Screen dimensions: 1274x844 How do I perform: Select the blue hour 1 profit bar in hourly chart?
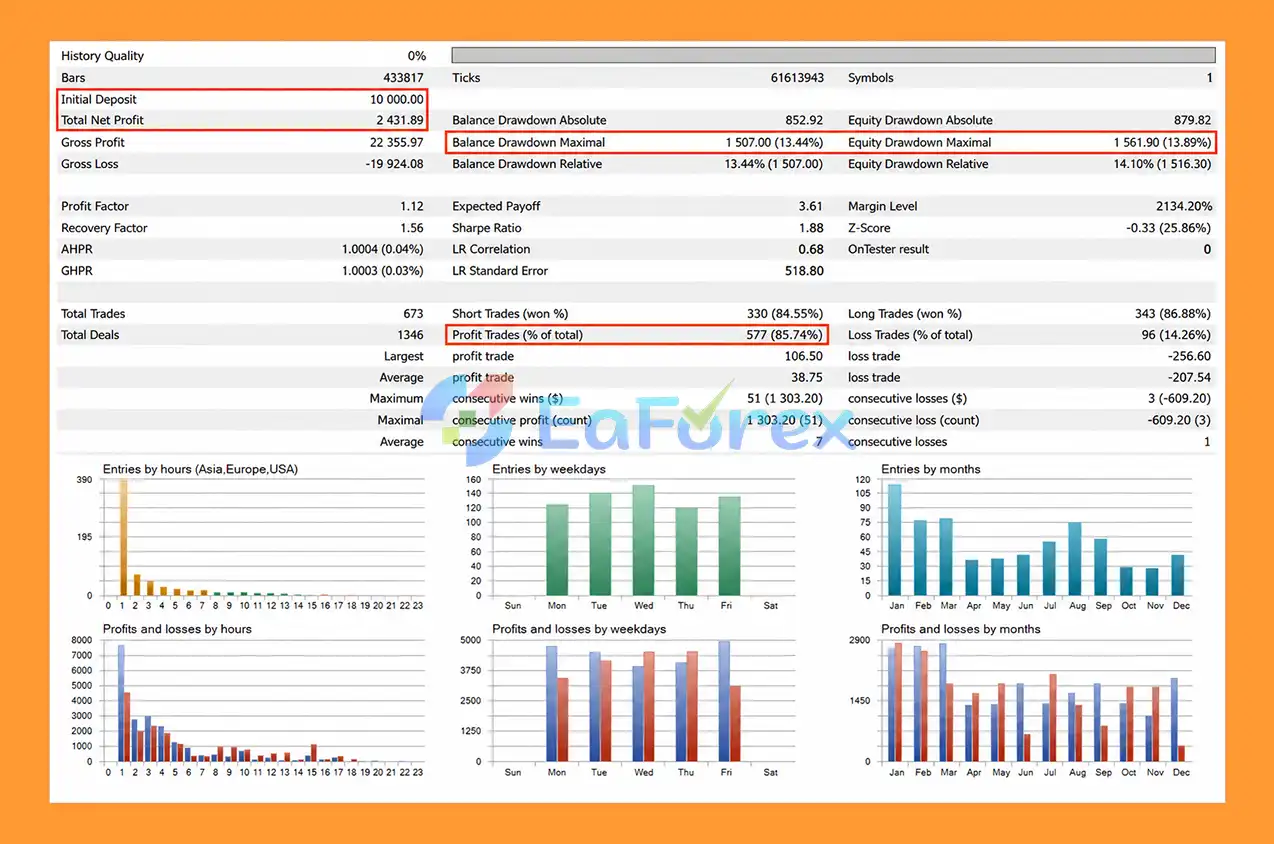pos(121,703)
